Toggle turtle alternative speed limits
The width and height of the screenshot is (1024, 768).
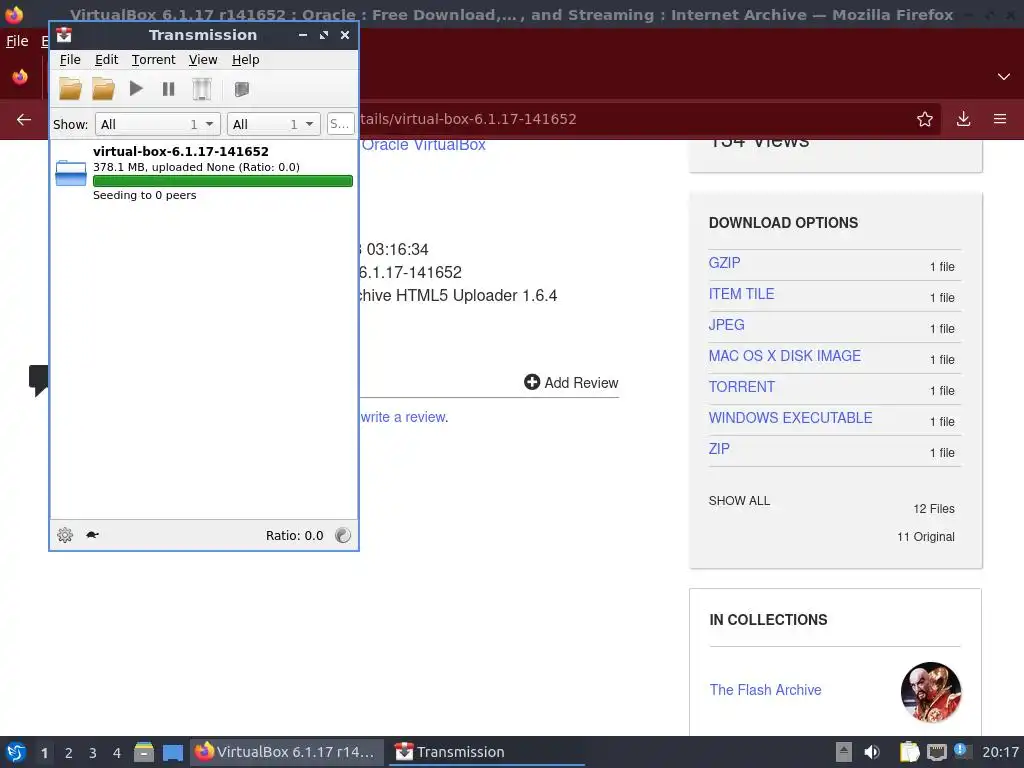click(92, 535)
